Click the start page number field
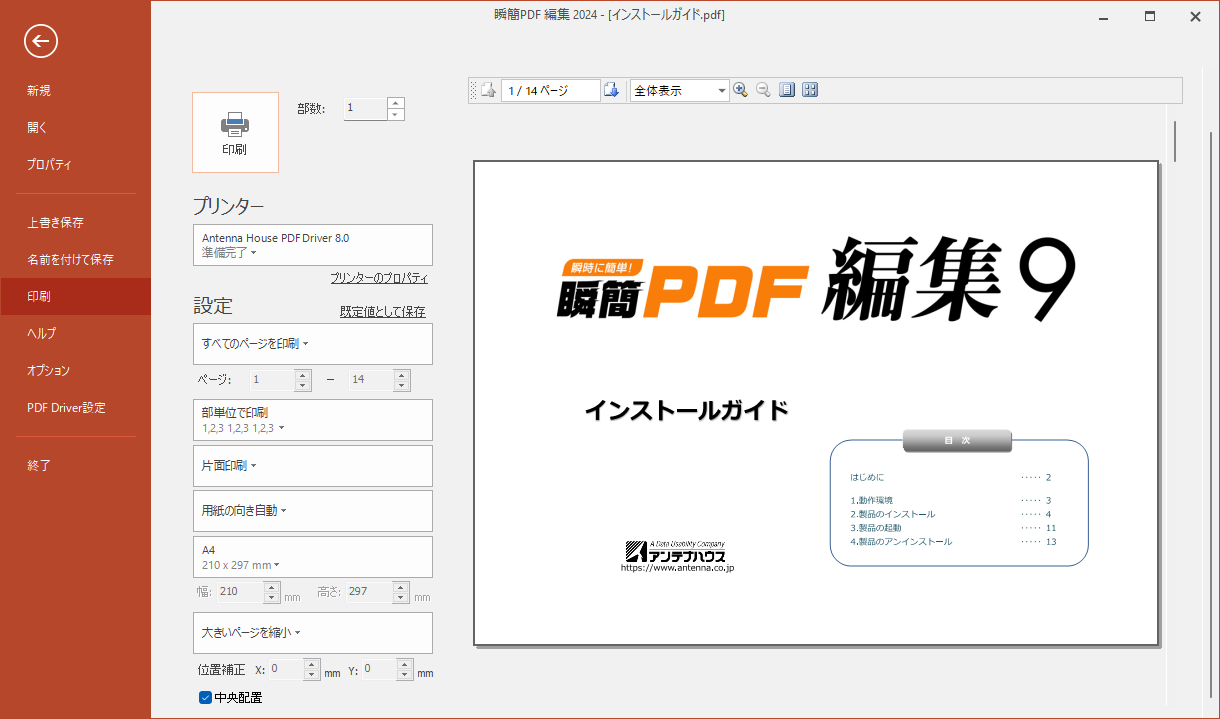Screen dimensions: 1220x719 (x=272, y=380)
